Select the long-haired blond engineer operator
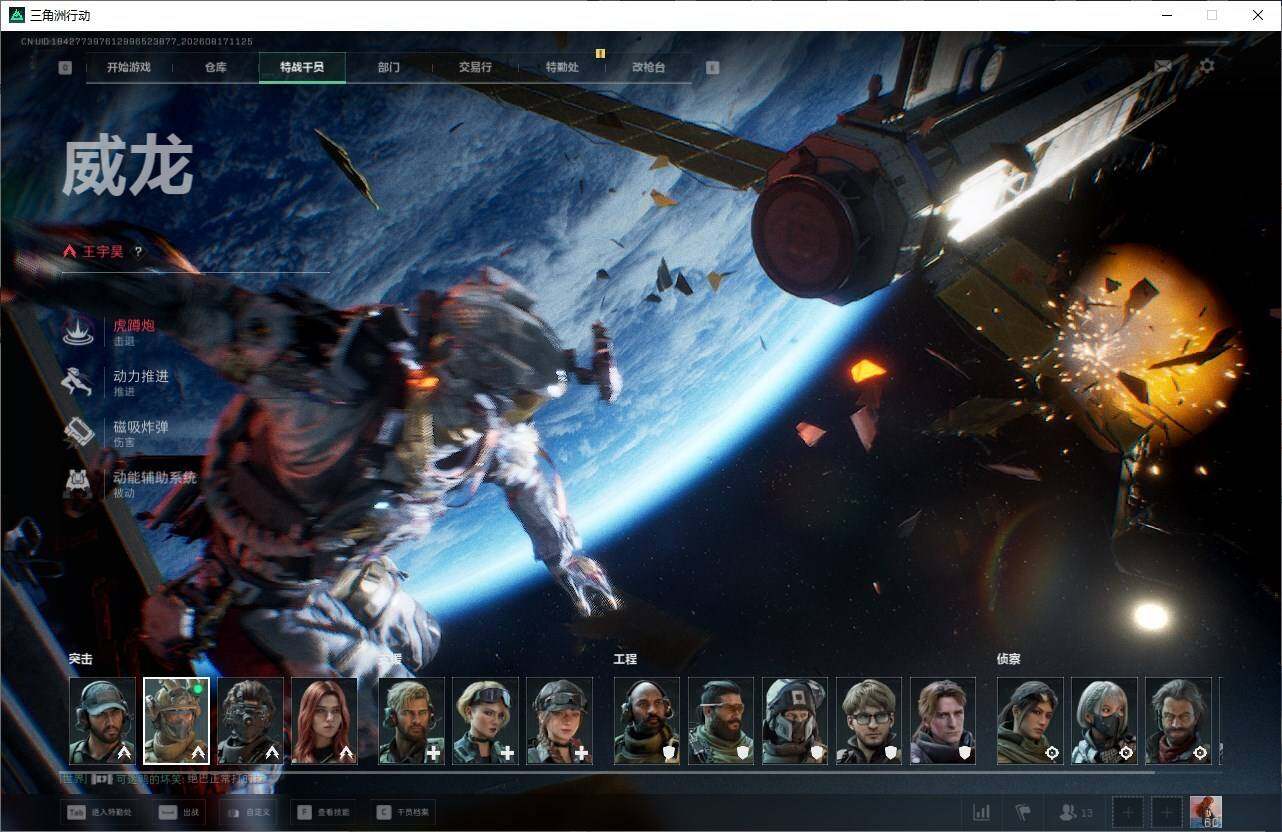 pyautogui.click(x=943, y=721)
